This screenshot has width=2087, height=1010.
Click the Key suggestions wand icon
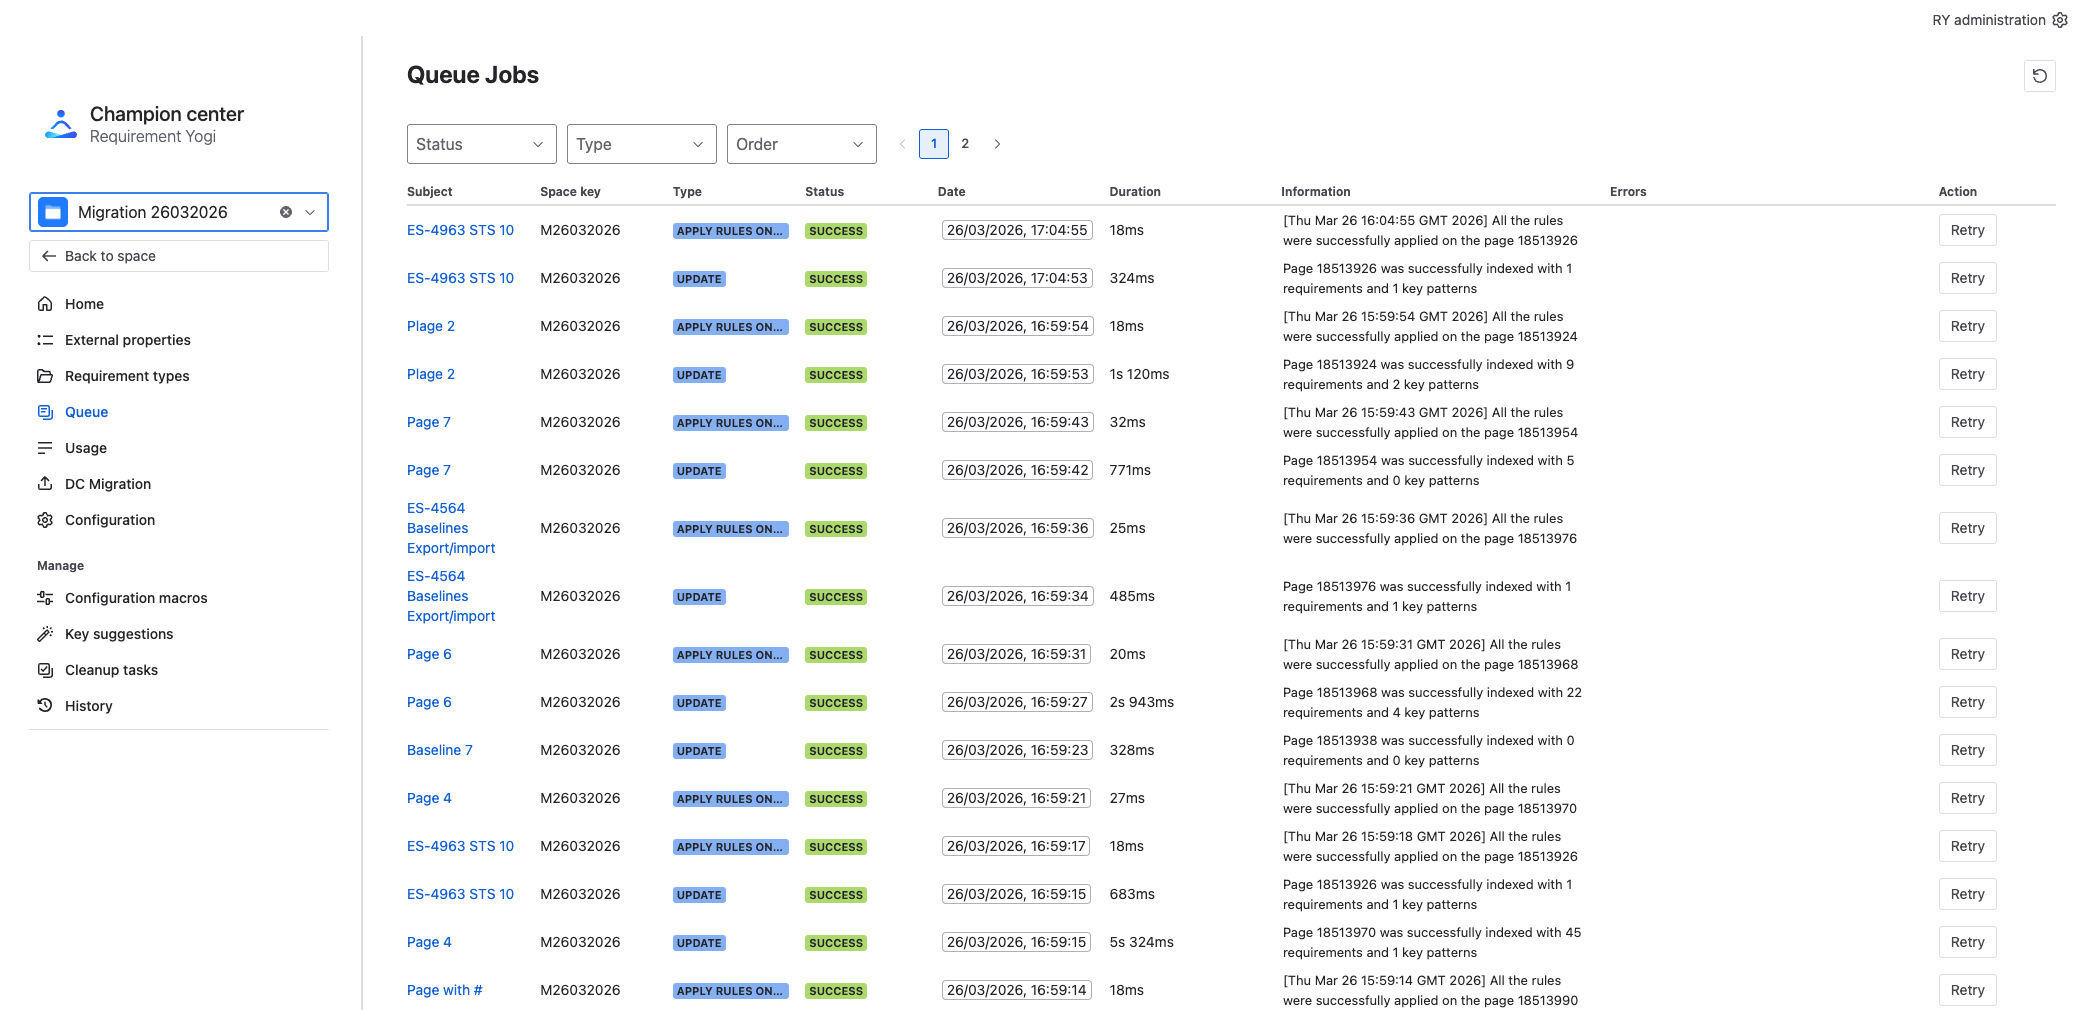point(45,634)
